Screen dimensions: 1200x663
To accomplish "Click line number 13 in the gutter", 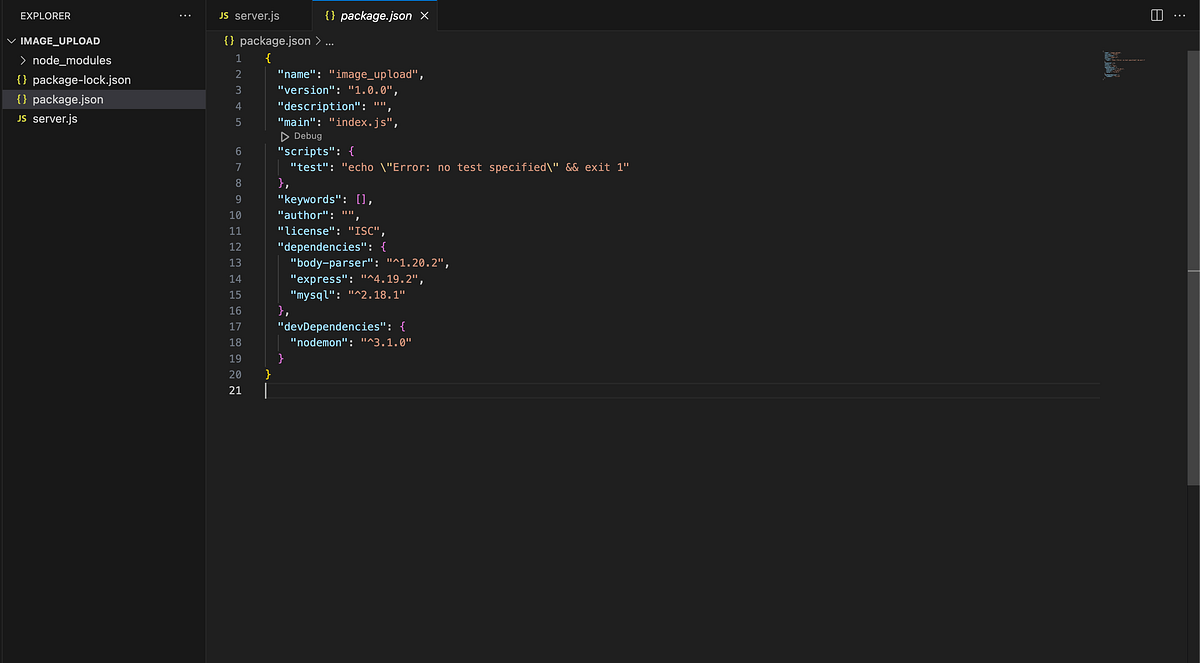I will click(235, 262).
